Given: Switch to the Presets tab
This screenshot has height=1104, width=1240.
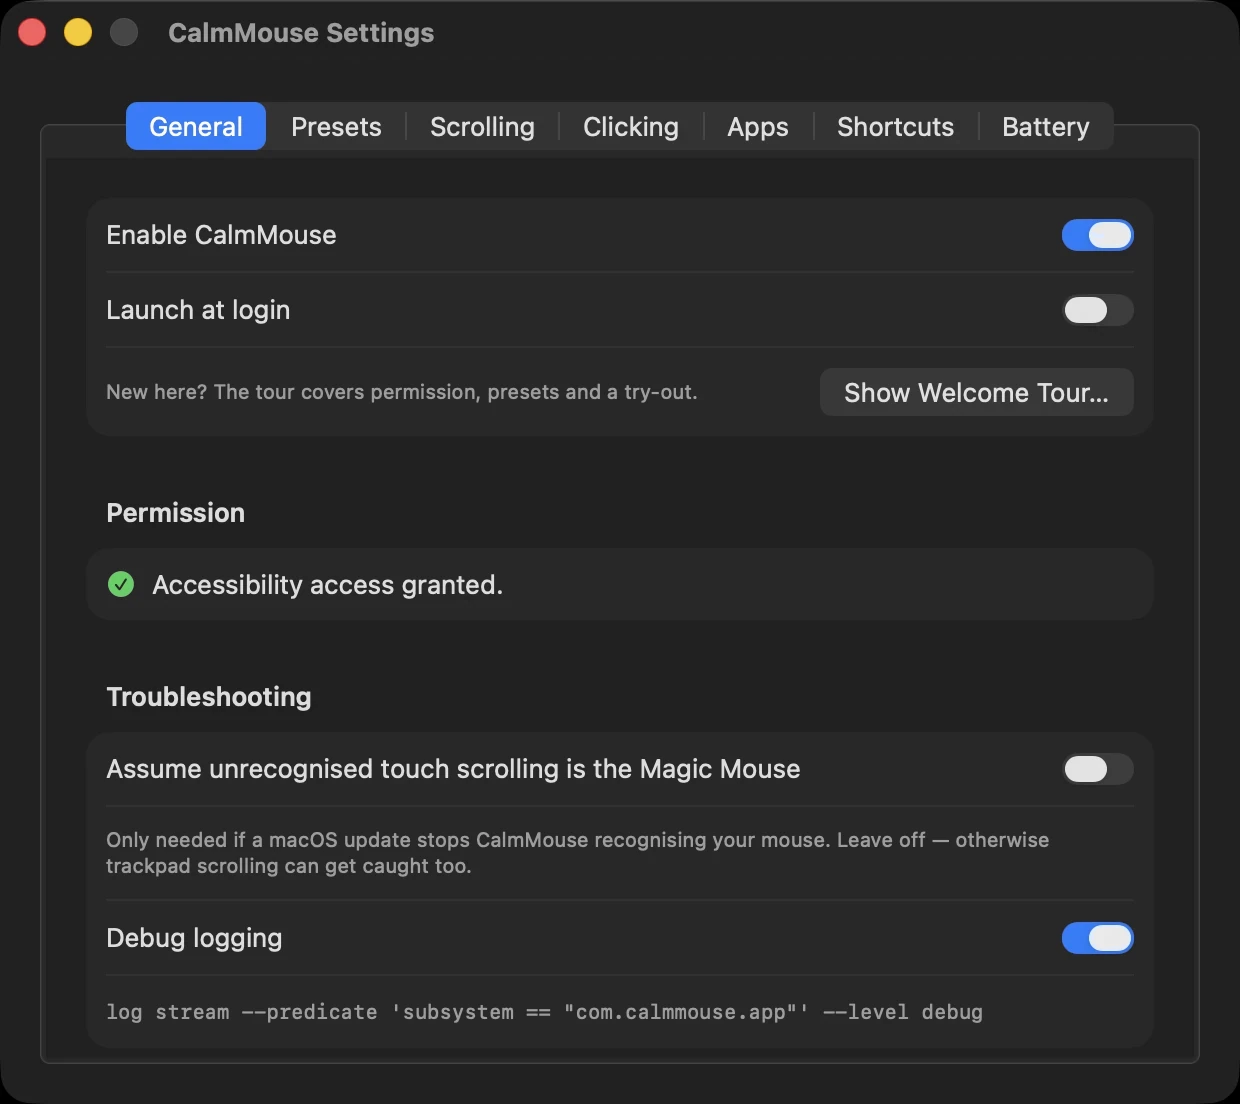Looking at the screenshot, I should click(336, 126).
